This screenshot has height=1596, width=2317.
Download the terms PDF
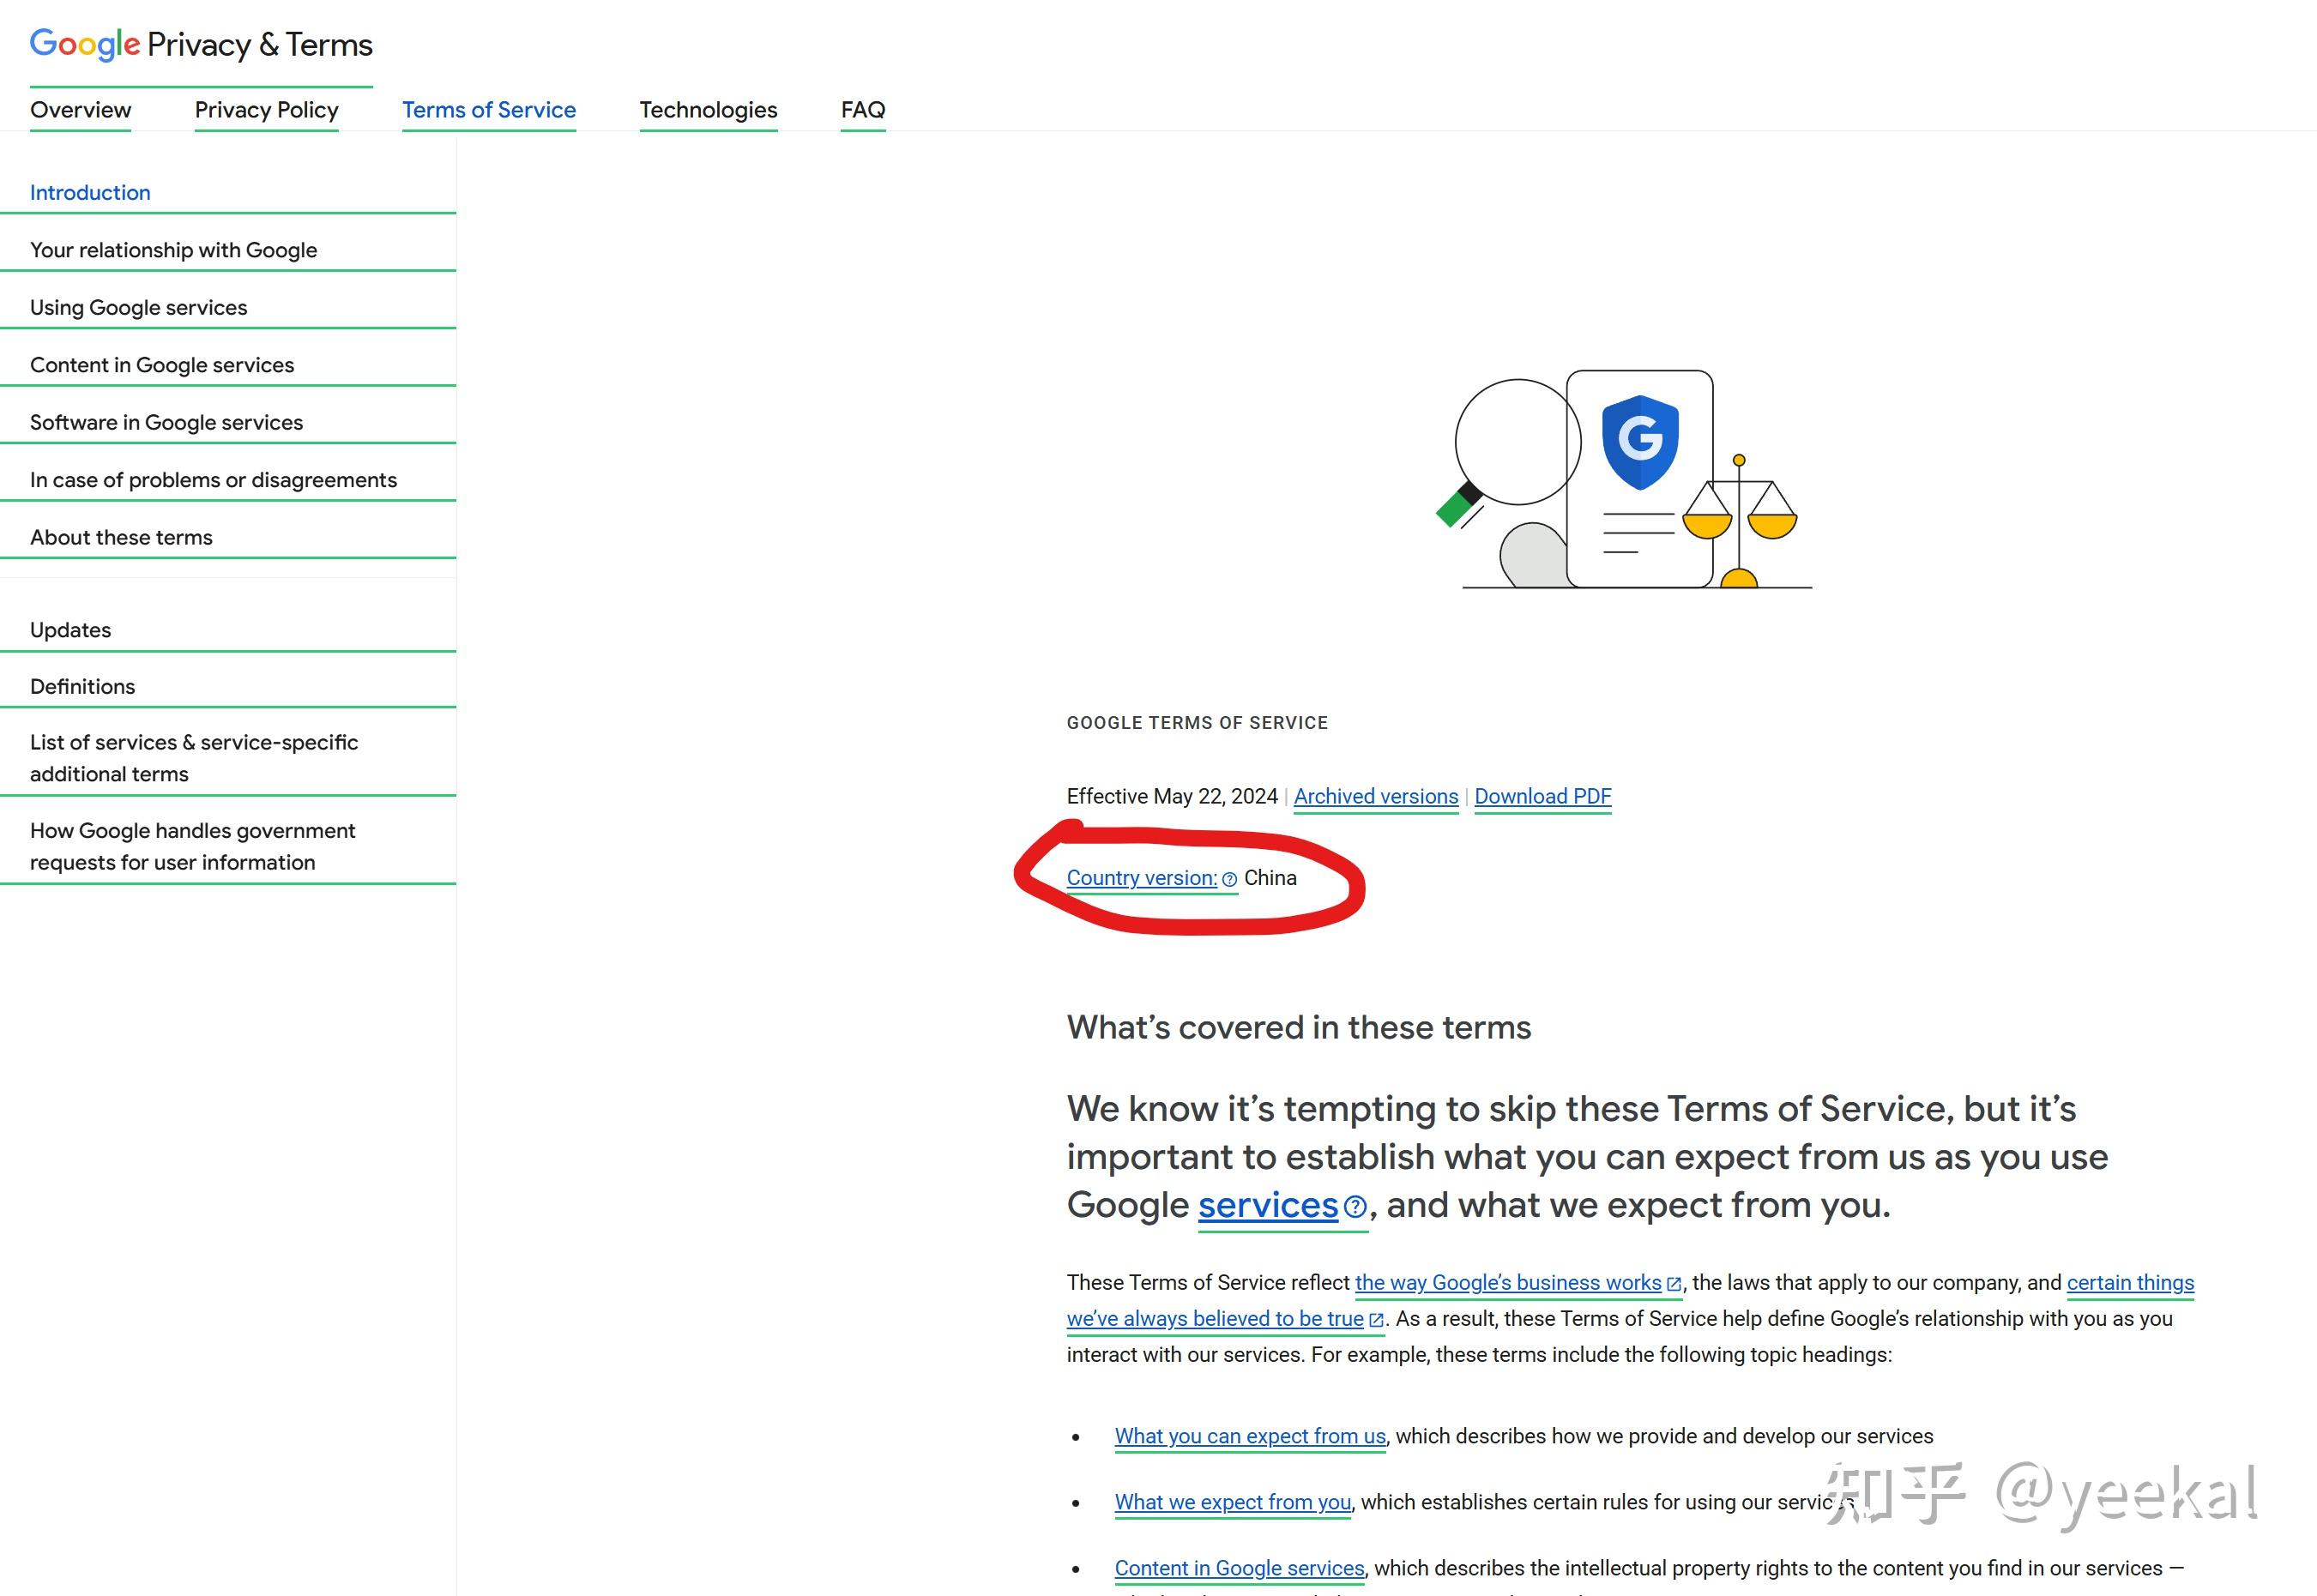click(x=1542, y=796)
